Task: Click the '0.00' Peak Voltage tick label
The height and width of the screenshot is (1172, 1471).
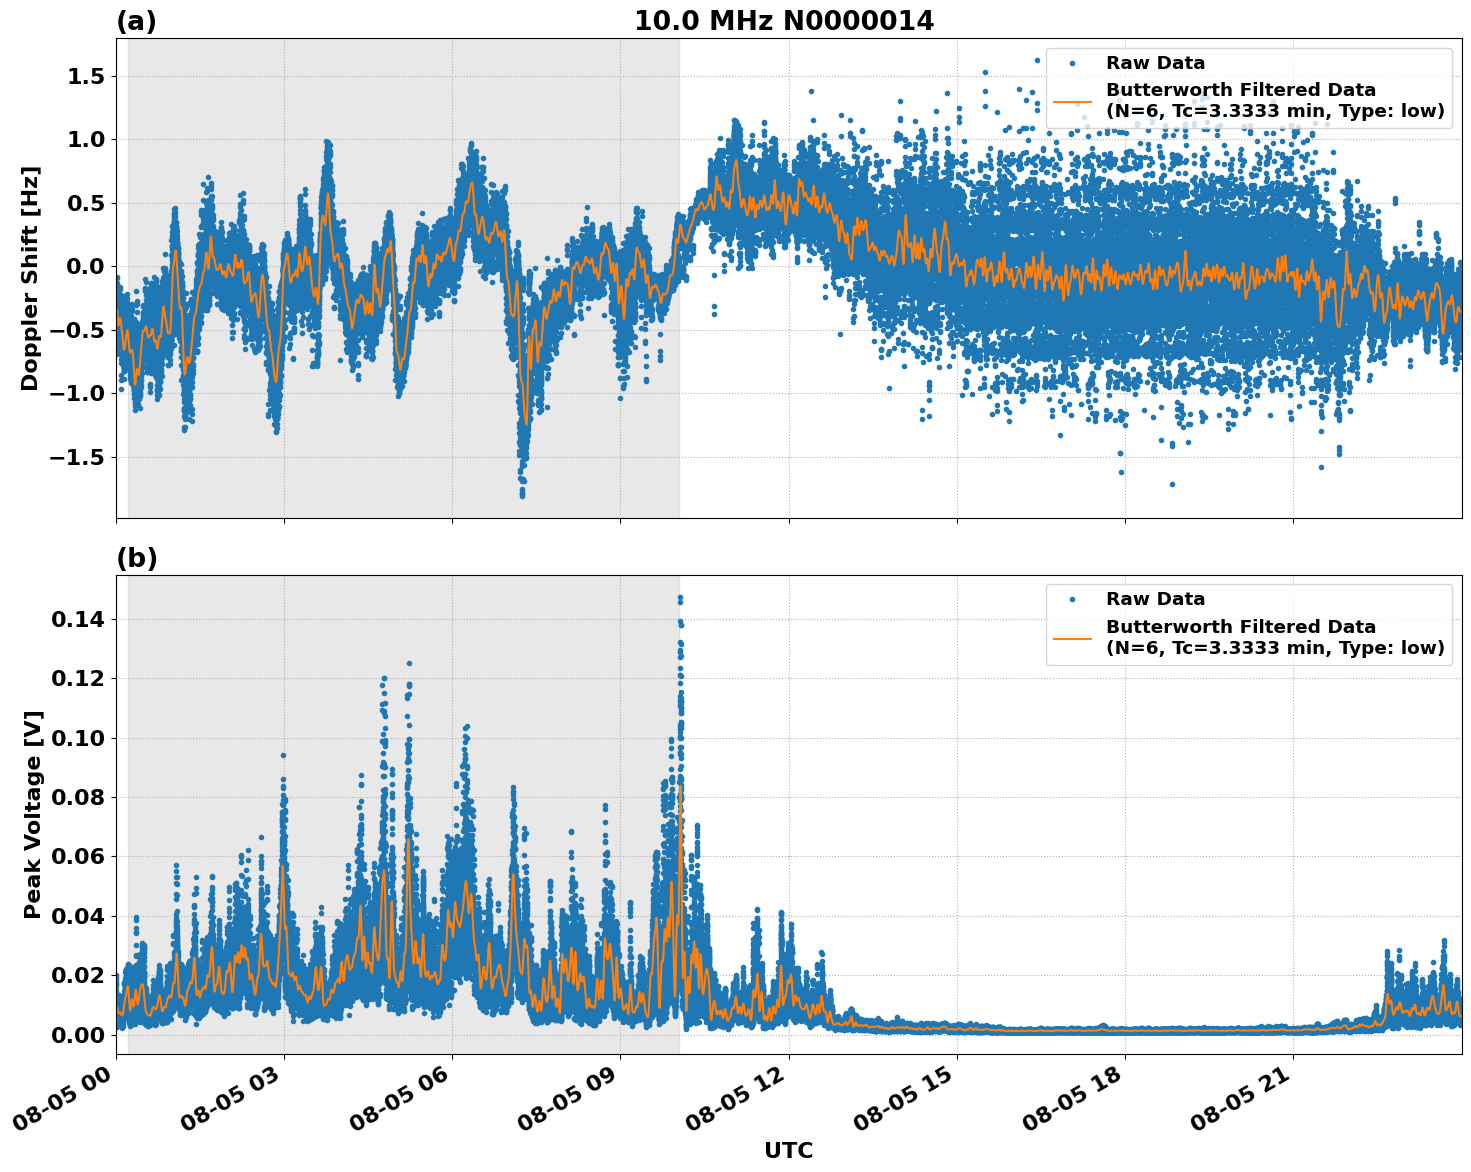Action: (78, 1035)
